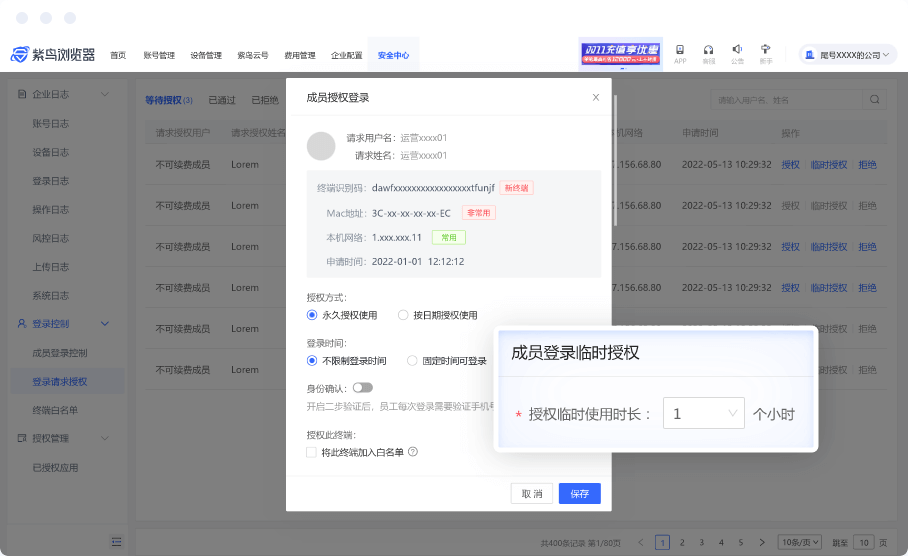Click the user avatar in dialog
The height and width of the screenshot is (556, 908).
point(321,146)
